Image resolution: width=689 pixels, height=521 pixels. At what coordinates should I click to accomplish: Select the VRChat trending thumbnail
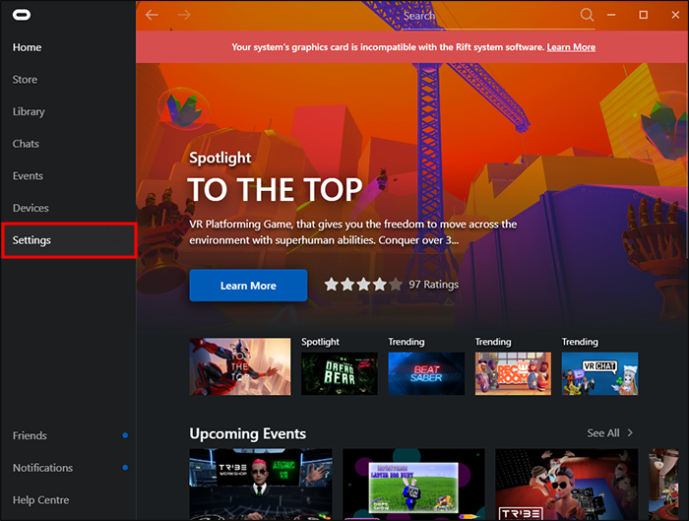(x=600, y=373)
